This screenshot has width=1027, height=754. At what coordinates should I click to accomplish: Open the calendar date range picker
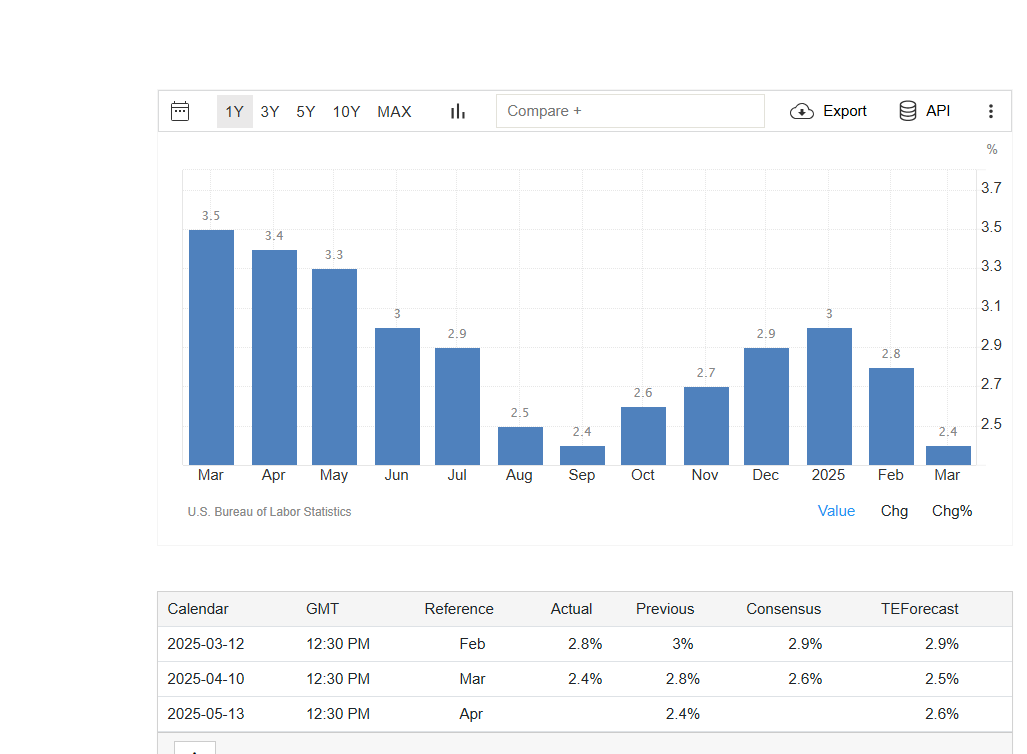(x=180, y=111)
